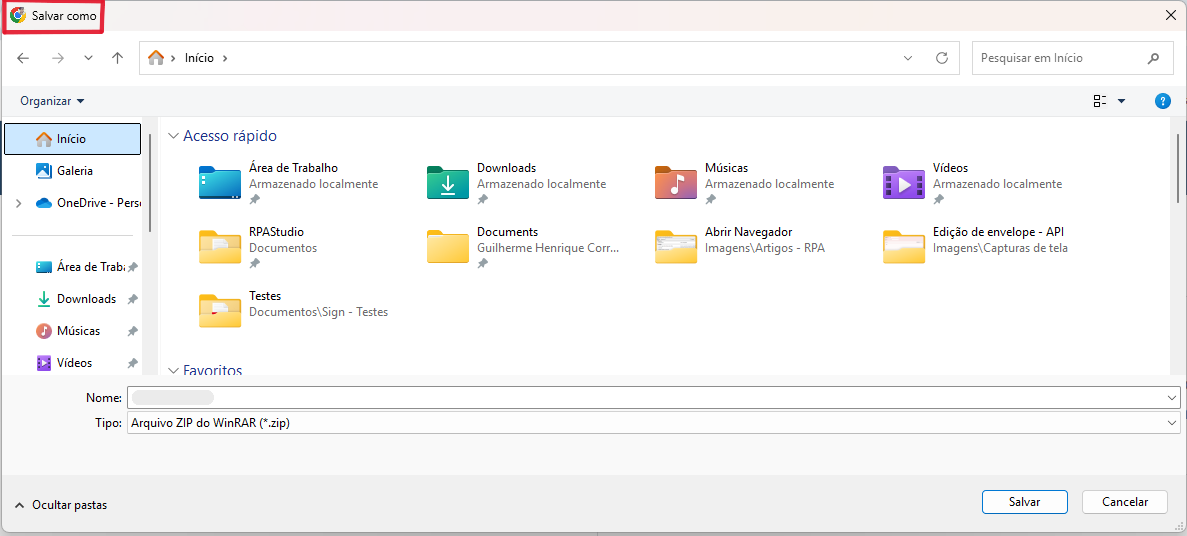
Task: Click the Pesquisar em Início search box
Action: pos(1060,58)
